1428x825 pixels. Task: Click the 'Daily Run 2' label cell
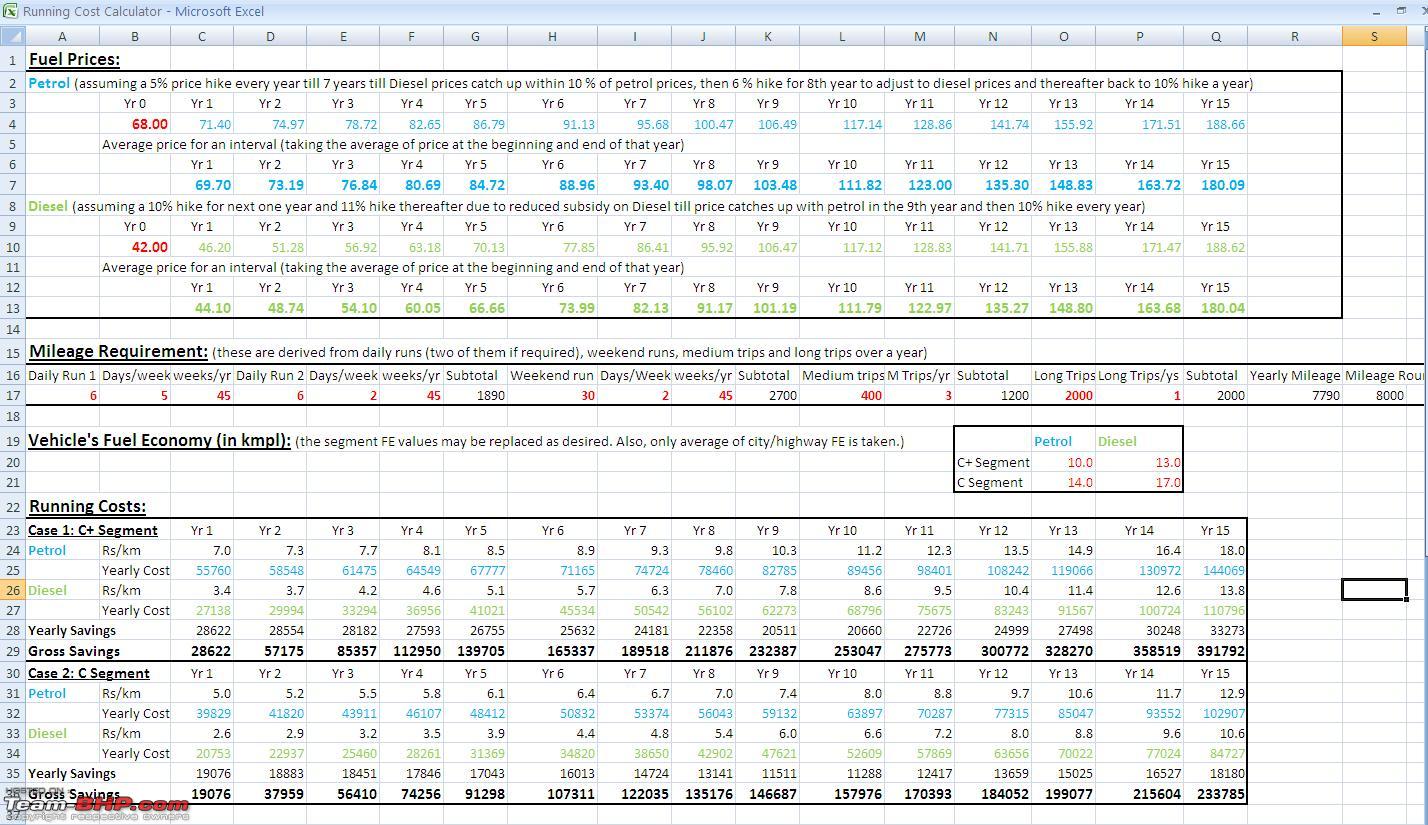(270, 375)
